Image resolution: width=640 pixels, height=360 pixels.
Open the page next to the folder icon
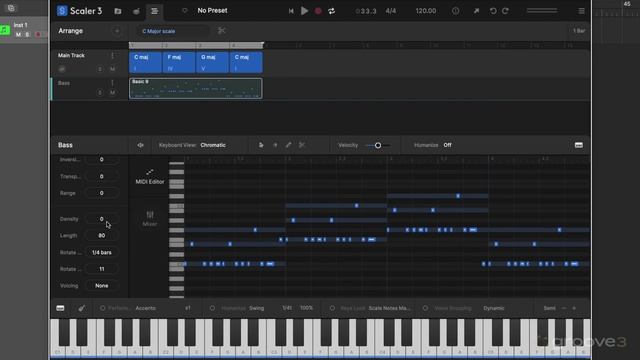coord(136,11)
